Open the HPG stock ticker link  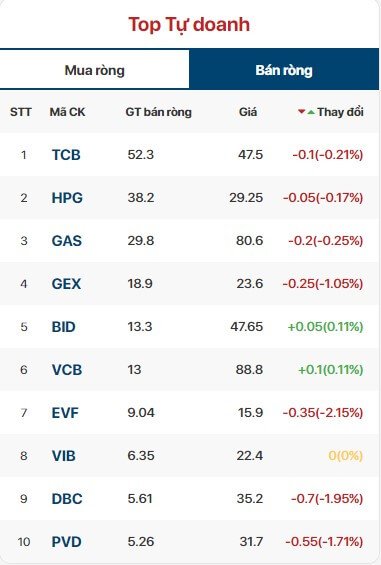click(x=67, y=198)
